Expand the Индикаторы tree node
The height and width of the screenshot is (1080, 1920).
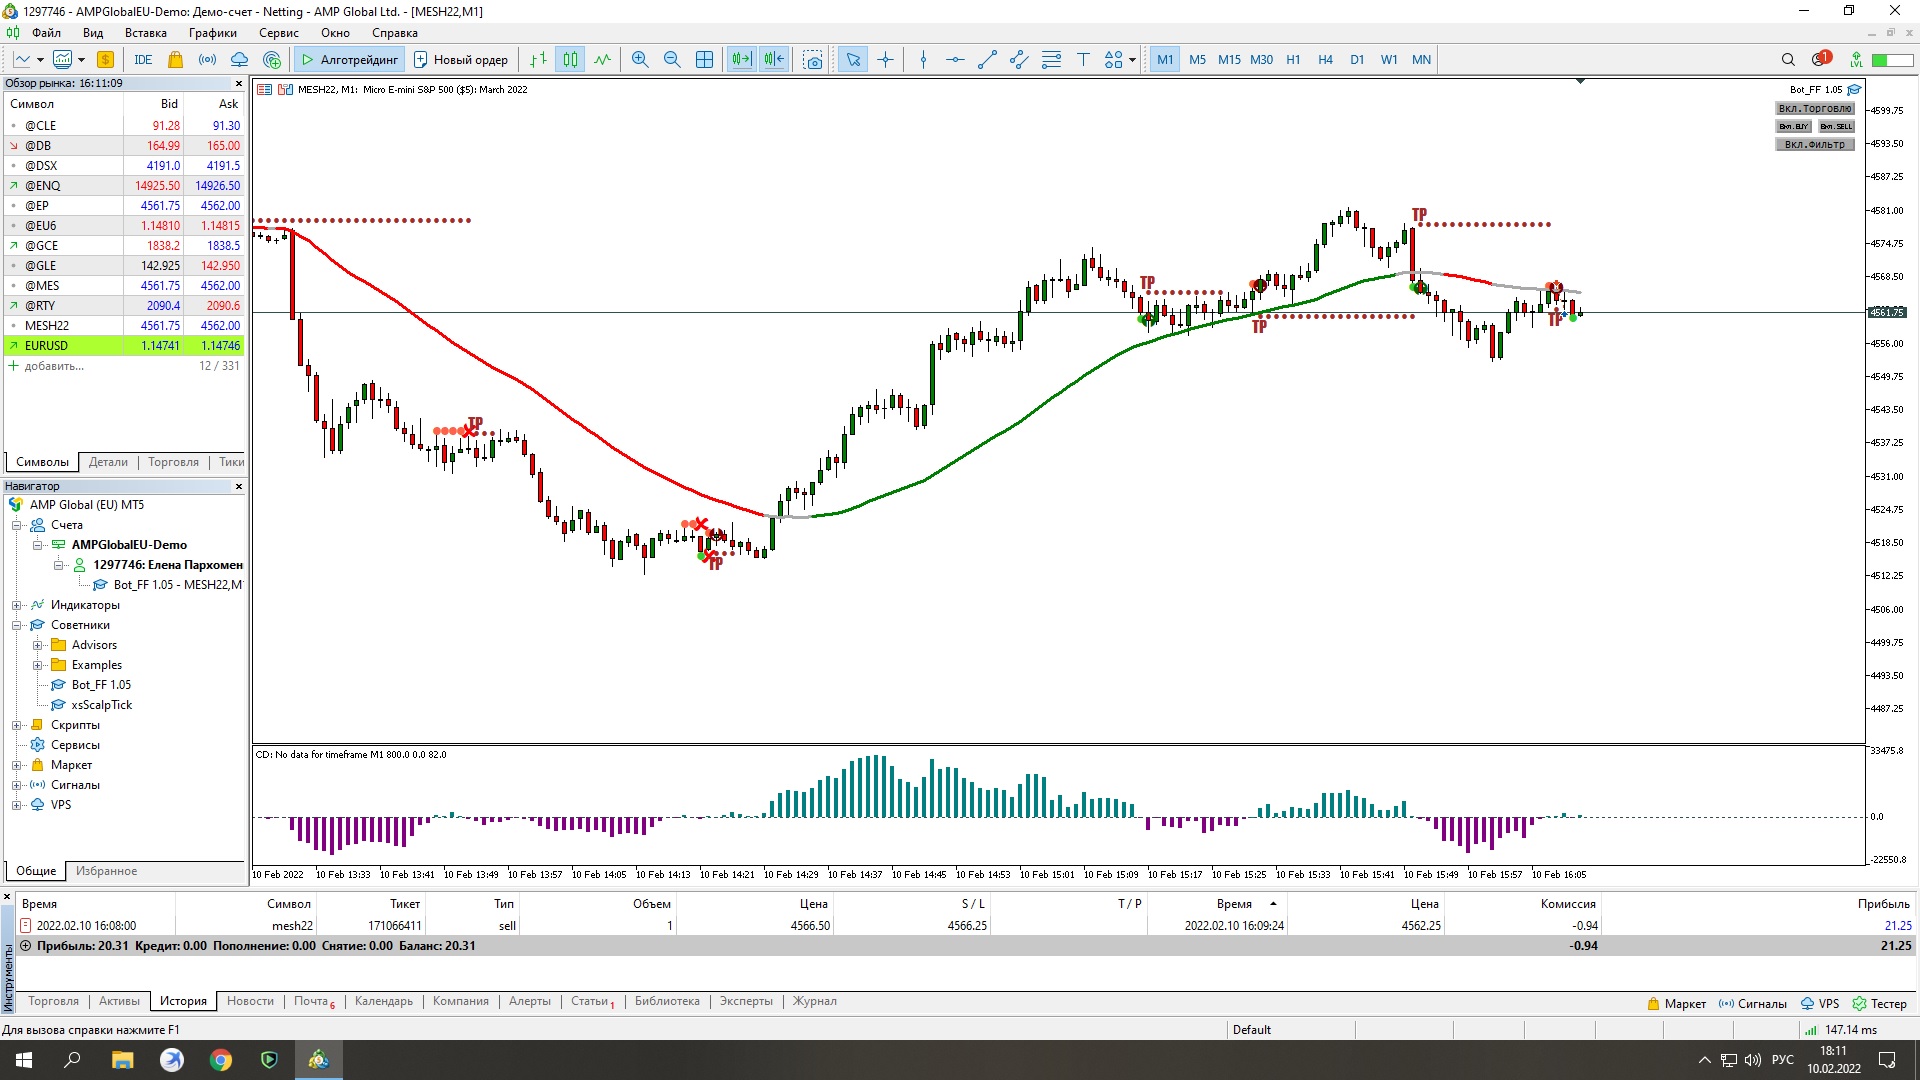17,605
